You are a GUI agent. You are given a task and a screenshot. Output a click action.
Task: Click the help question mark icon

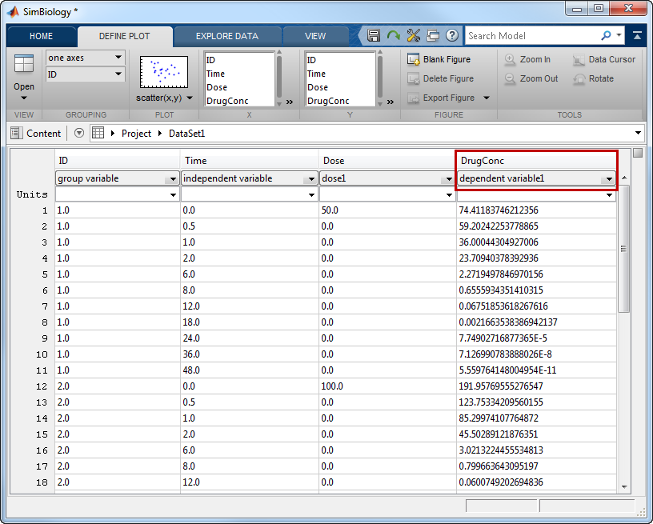point(452,35)
